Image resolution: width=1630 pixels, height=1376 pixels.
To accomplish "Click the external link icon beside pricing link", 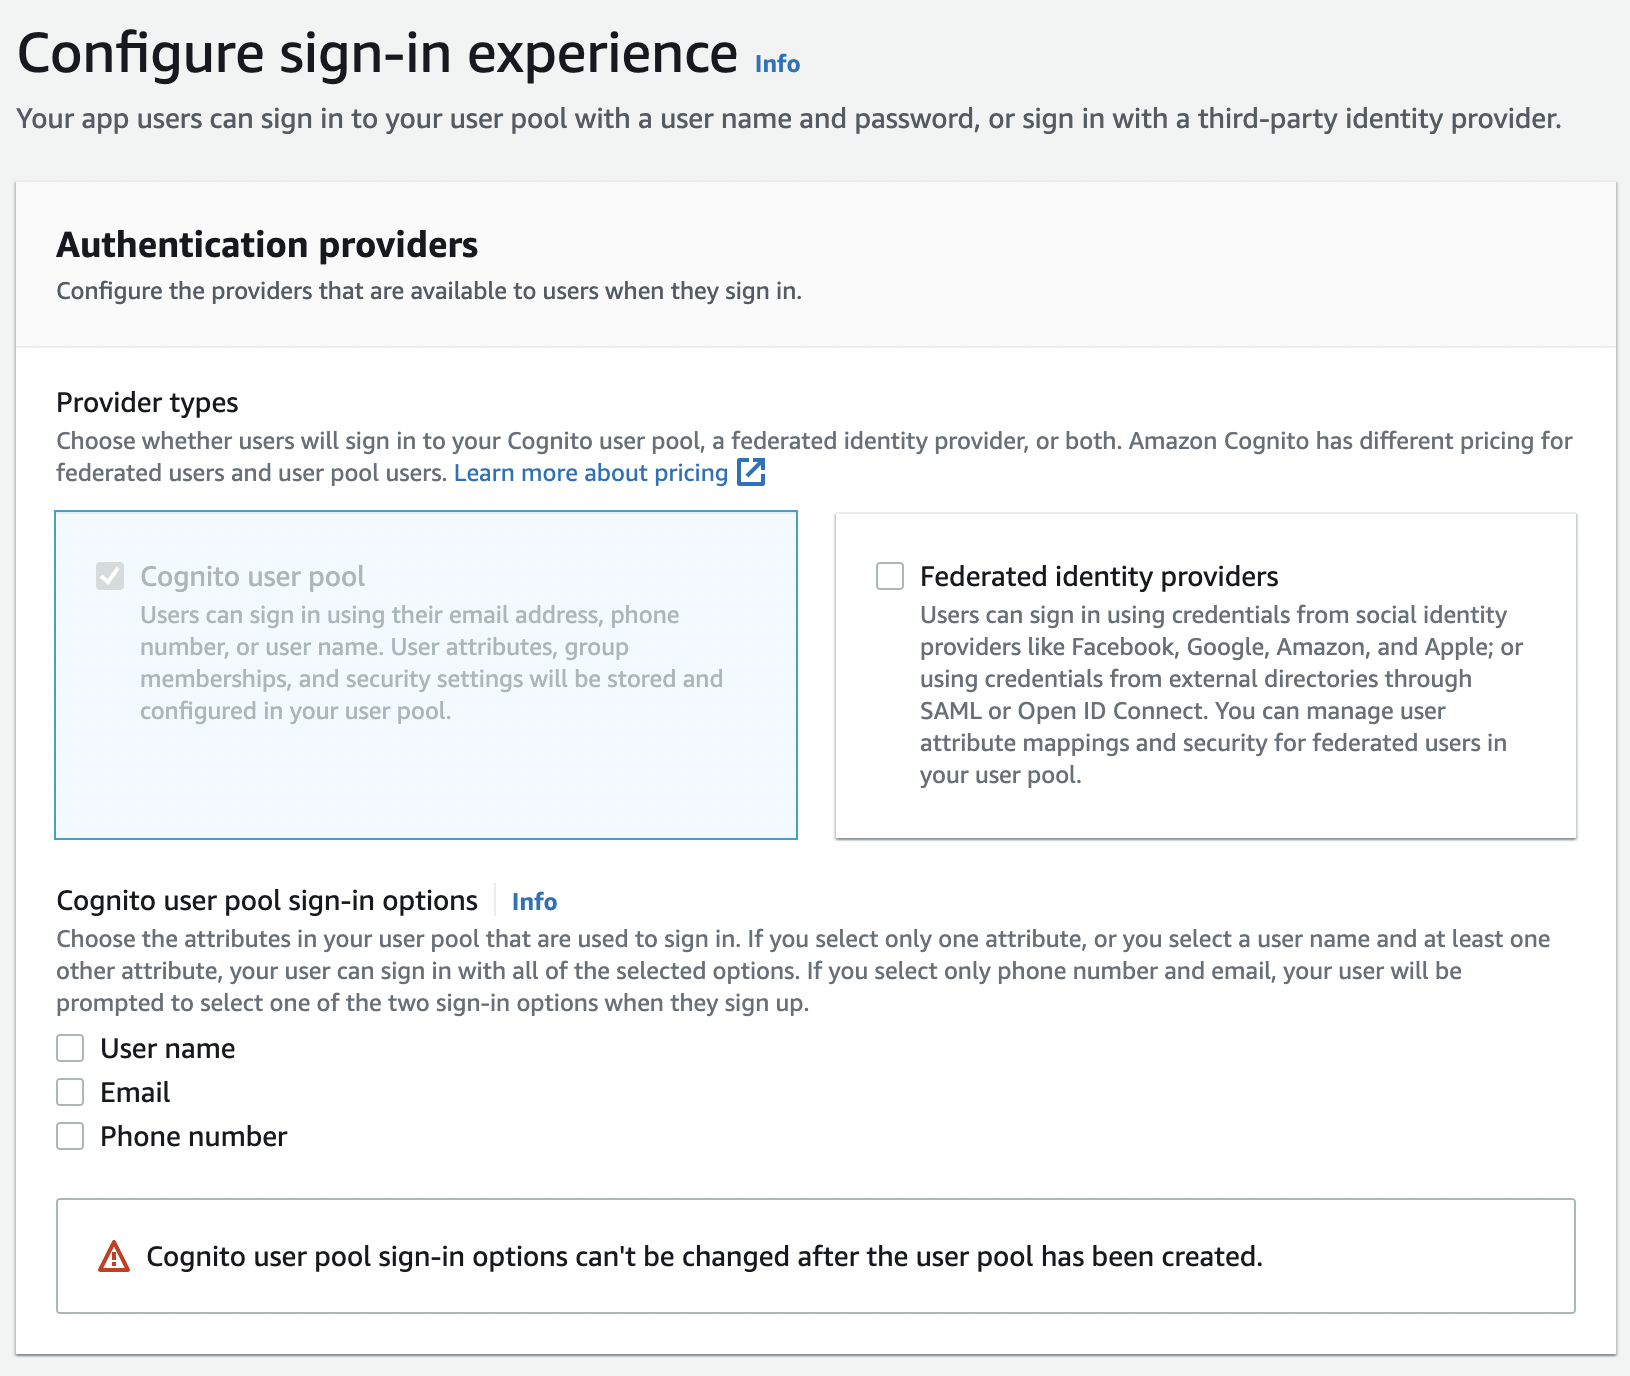I will tap(752, 472).
